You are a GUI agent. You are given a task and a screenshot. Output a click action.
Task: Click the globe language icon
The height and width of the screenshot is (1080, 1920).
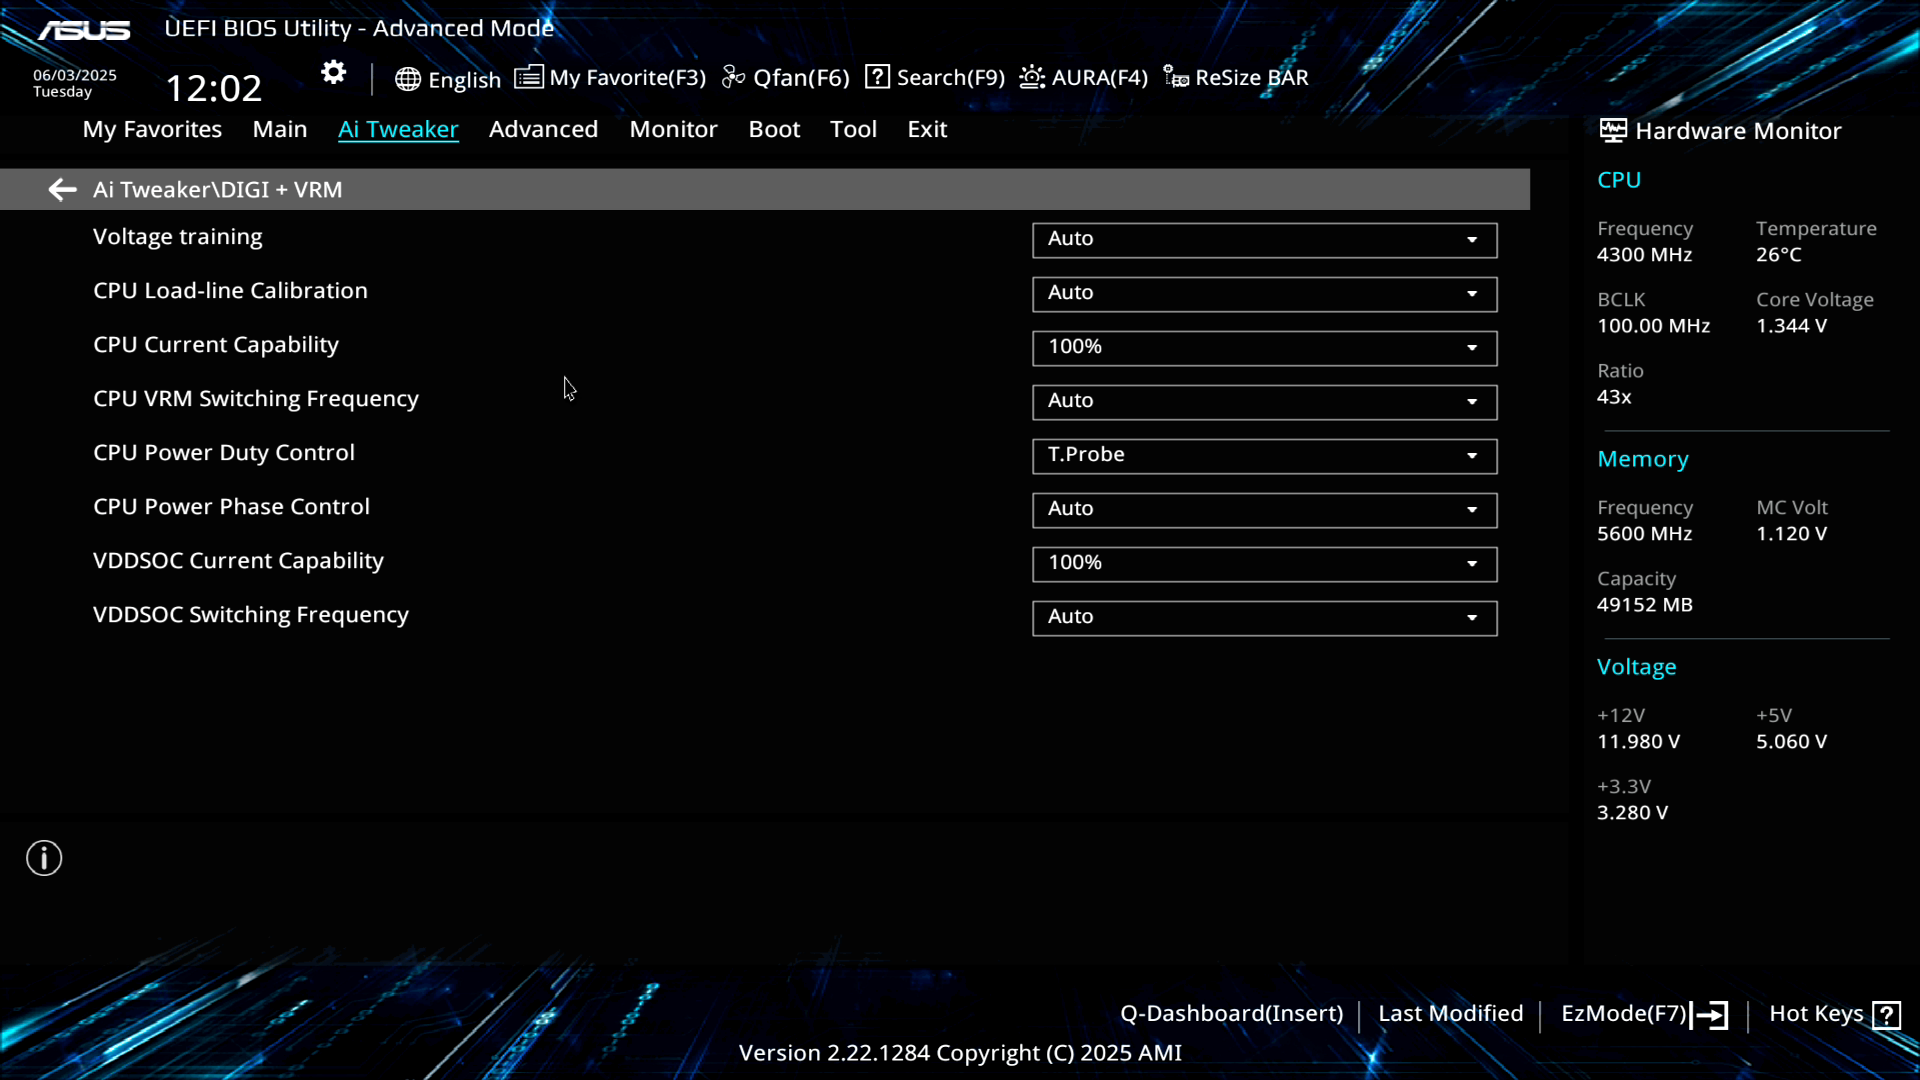407,79
